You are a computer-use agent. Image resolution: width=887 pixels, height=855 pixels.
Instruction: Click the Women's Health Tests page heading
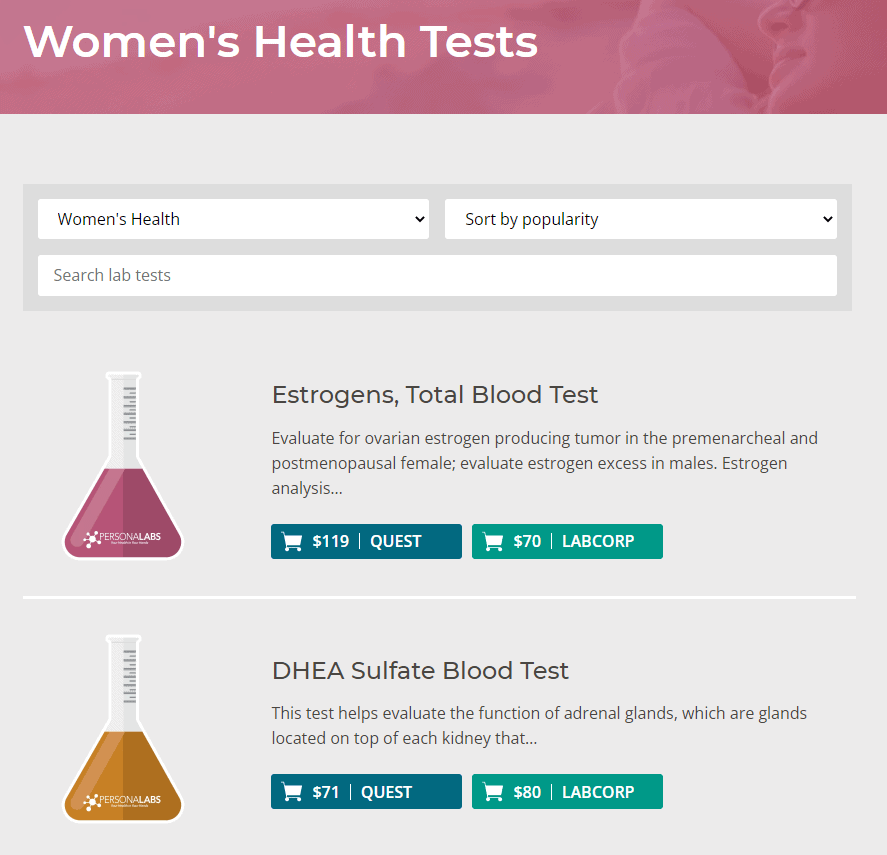pyautogui.click(x=281, y=41)
